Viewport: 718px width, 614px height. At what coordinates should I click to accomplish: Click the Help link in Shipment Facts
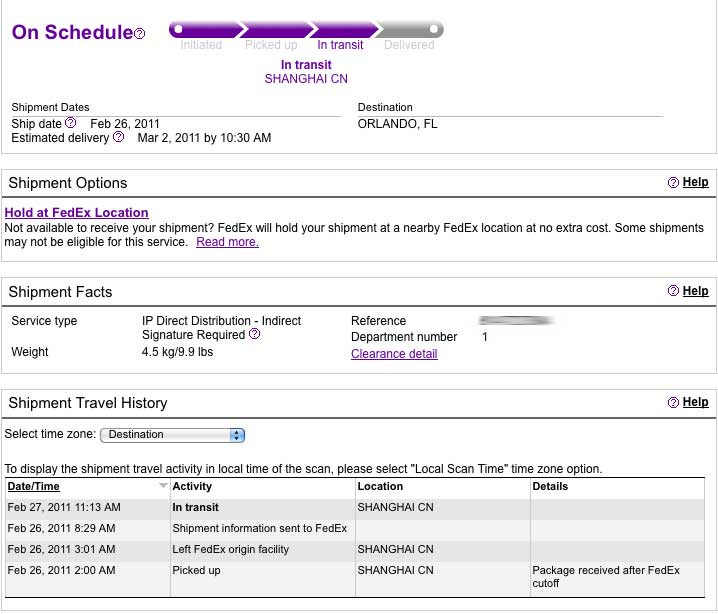tap(695, 291)
